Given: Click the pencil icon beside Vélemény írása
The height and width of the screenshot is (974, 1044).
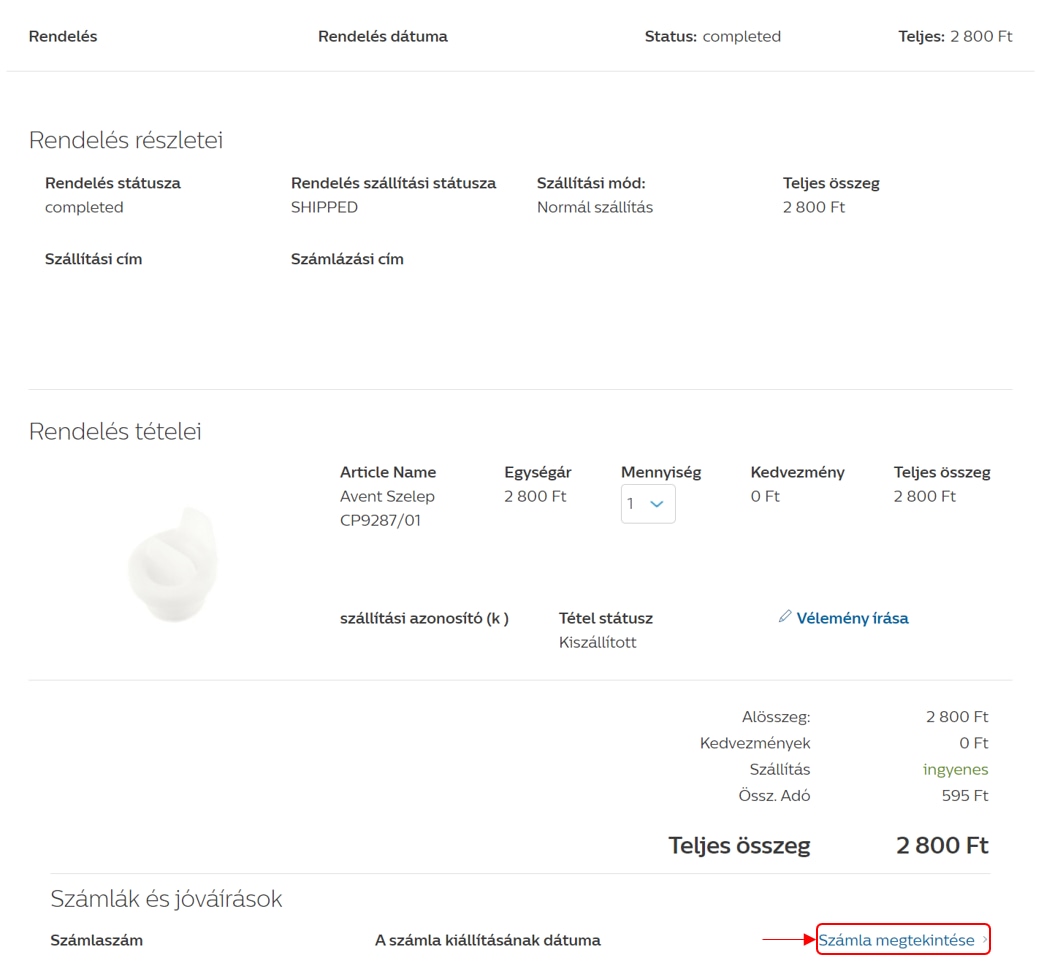Looking at the screenshot, I should coord(785,617).
